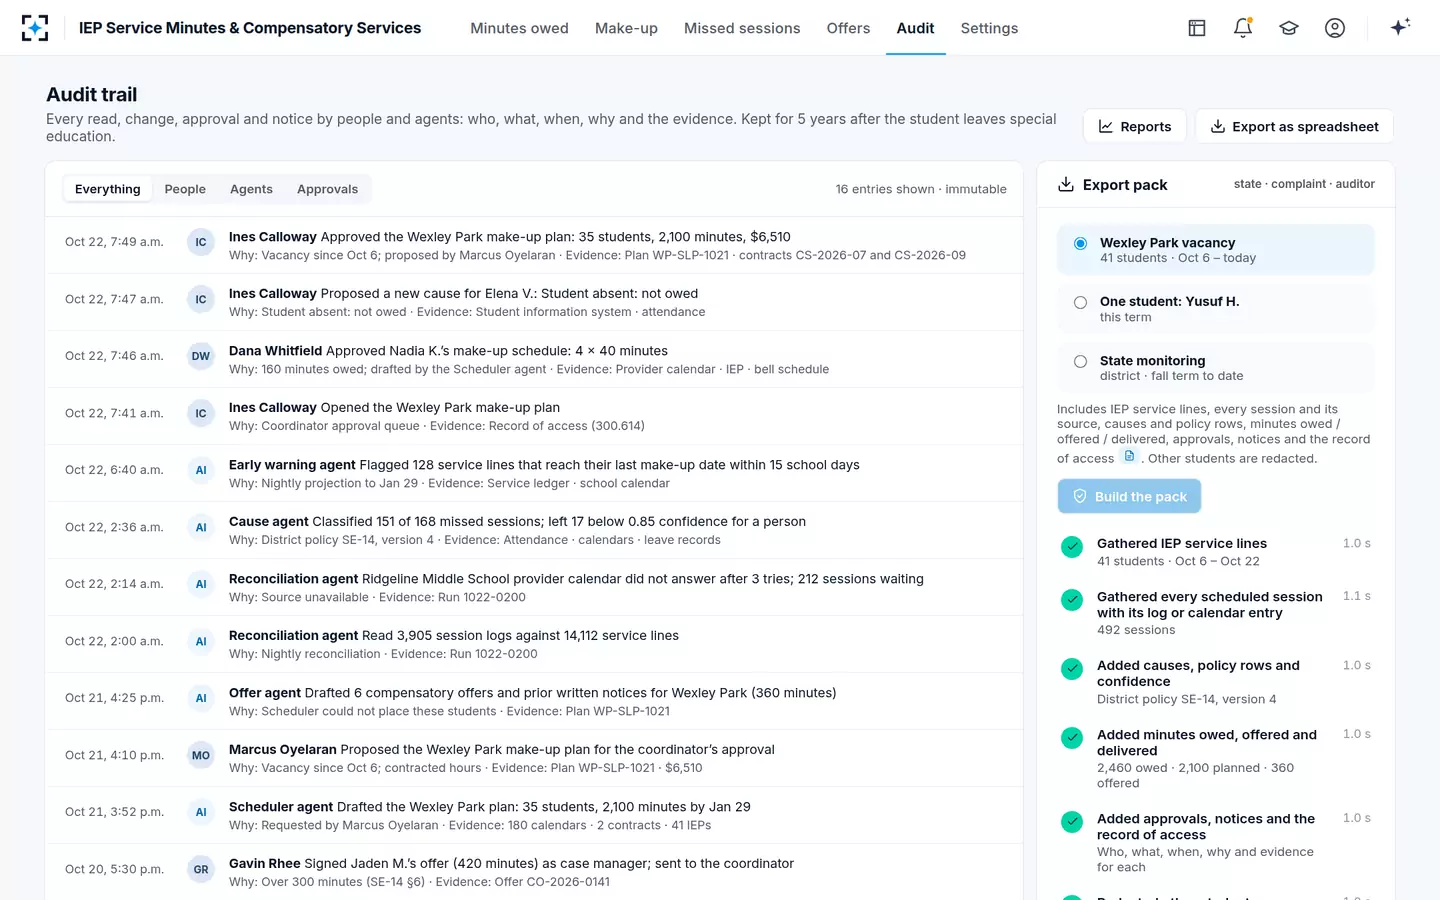Open the user account icon
Viewport: 1440px width, 900px height.
tap(1335, 28)
